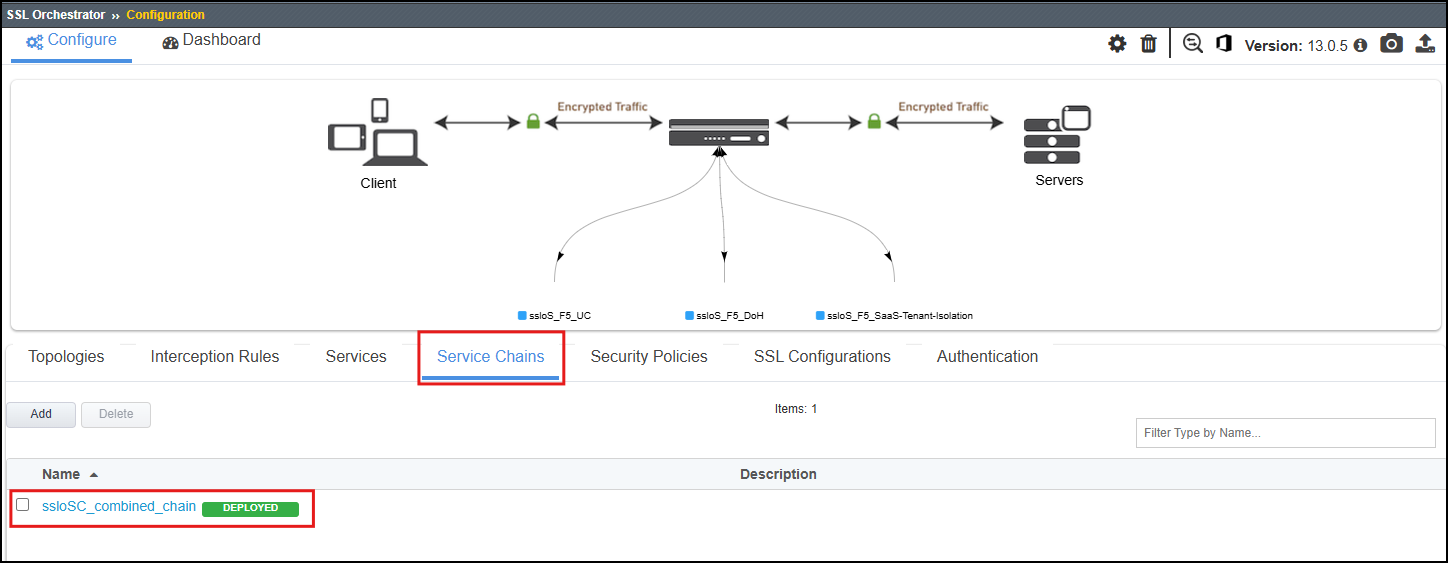Click the ssloS_F5_DoH service label
This screenshot has height=563, width=1448.
coord(730,316)
